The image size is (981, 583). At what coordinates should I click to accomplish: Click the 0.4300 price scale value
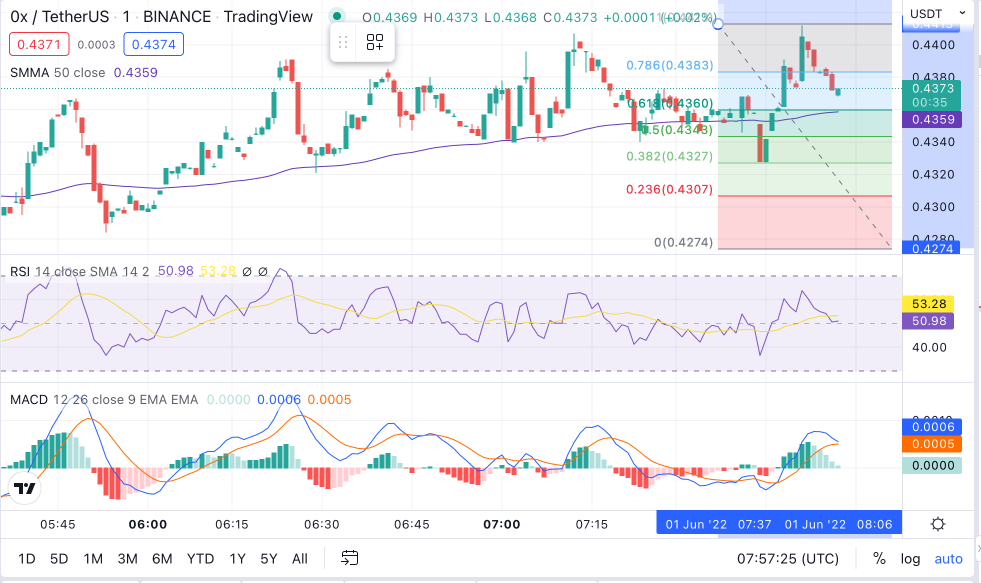pyautogui.click(x=933, y=207)
